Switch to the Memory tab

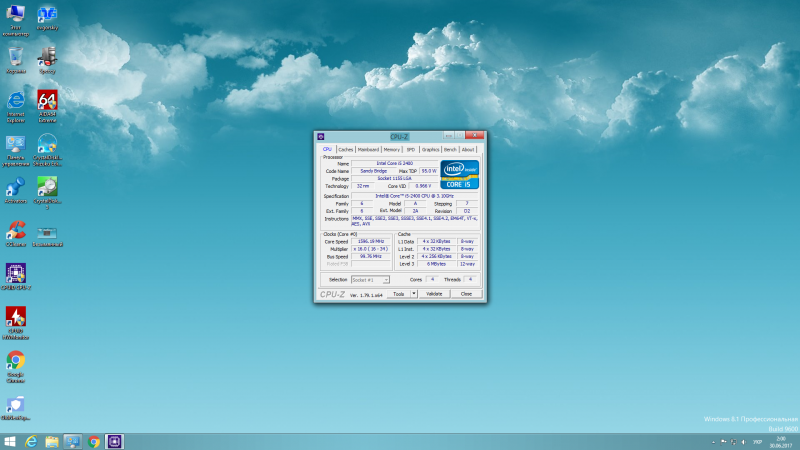click(x=391, y=149)
